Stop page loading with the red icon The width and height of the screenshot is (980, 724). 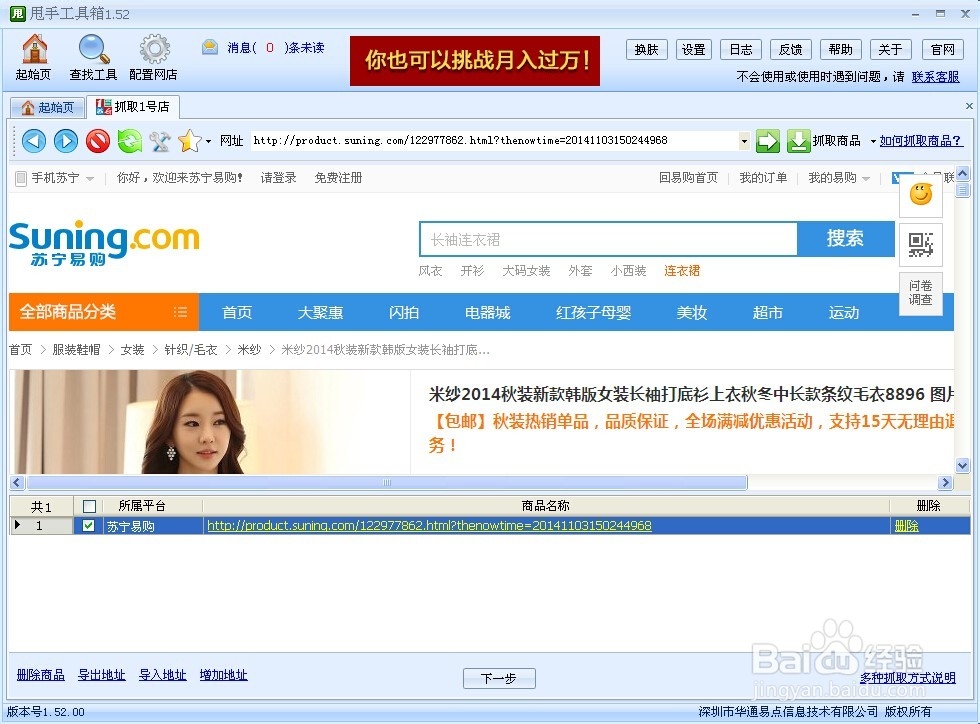[x=98, y=141]
